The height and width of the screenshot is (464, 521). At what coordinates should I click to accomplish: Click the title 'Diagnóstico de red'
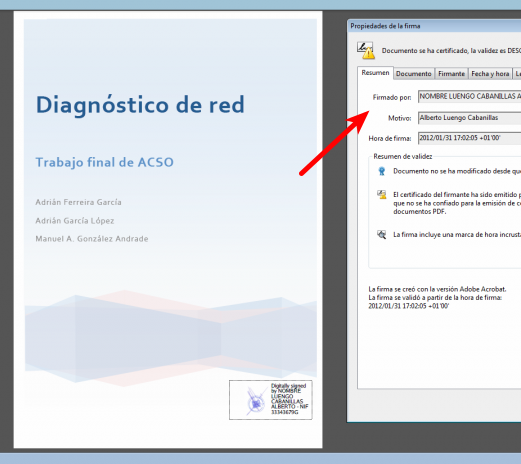[140, 105]
